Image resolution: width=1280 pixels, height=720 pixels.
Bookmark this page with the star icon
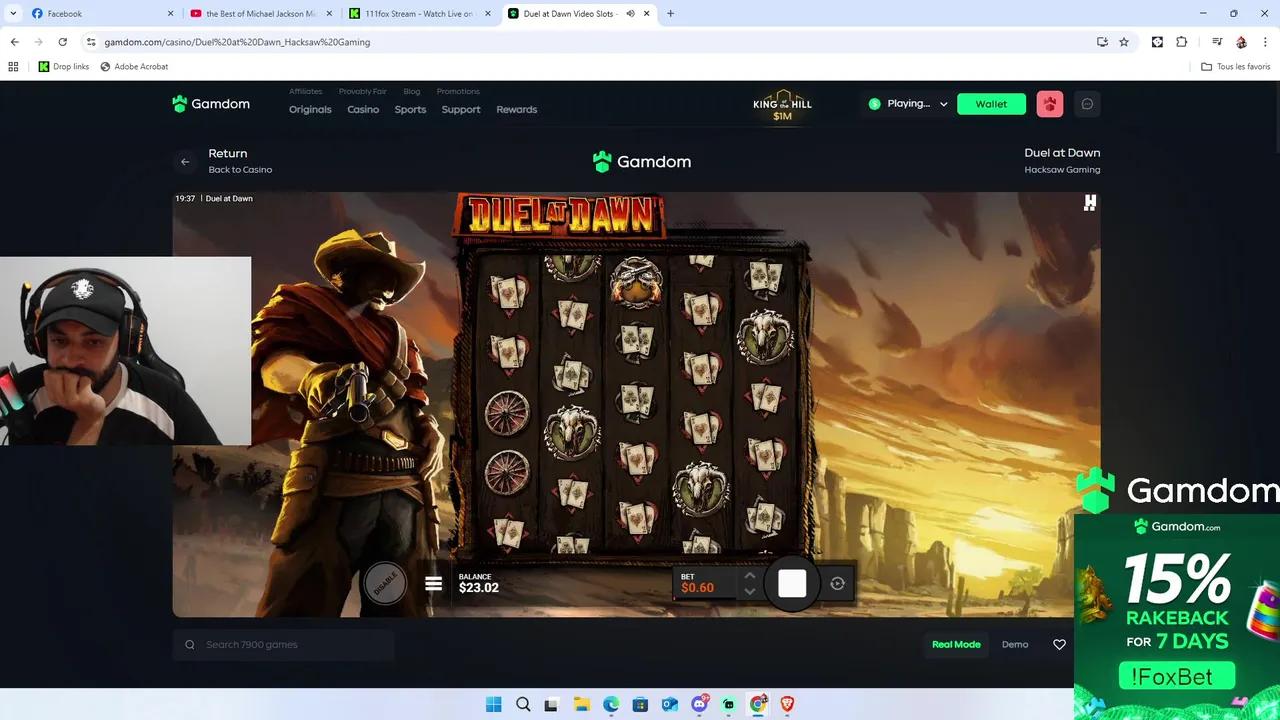tap(1124, 42)
